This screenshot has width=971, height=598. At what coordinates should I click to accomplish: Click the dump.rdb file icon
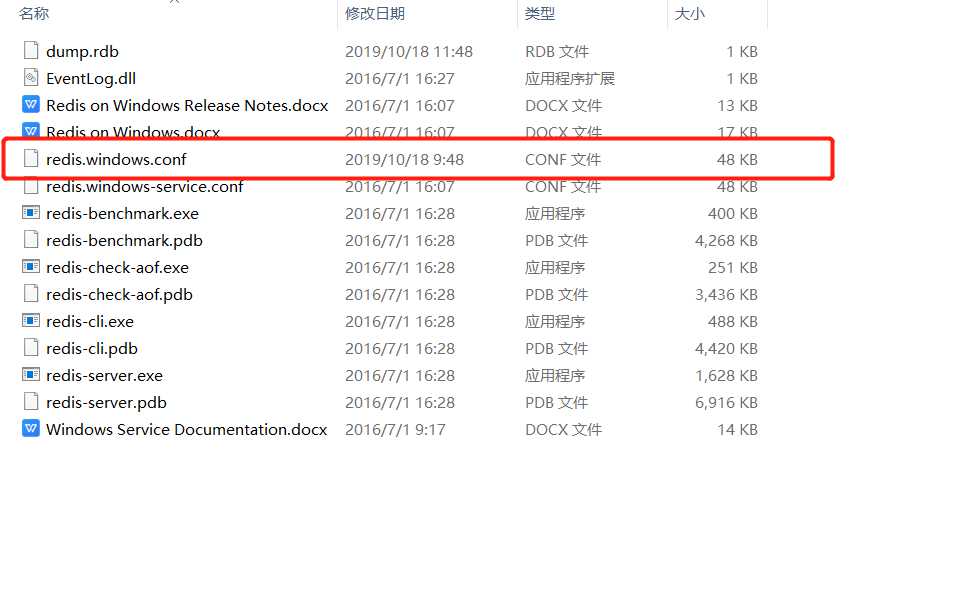30,51
